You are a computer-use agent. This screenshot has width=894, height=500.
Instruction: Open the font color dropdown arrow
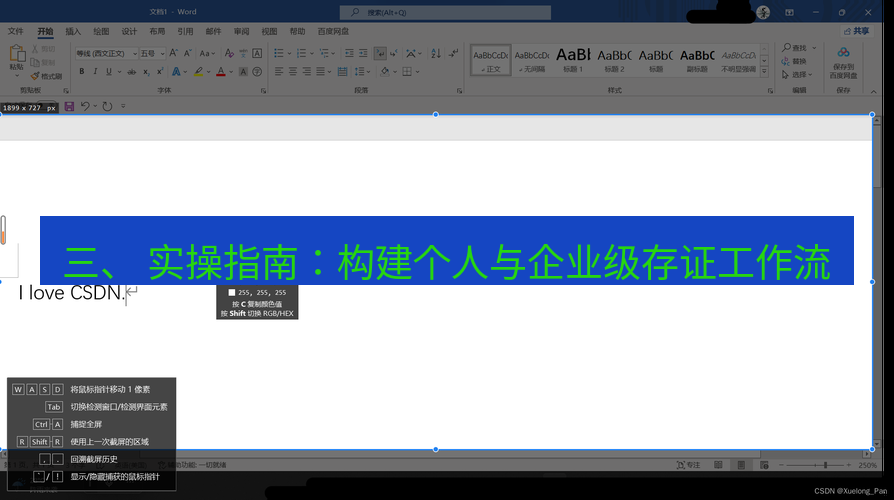pyautogui.click(x=231, y=72)
